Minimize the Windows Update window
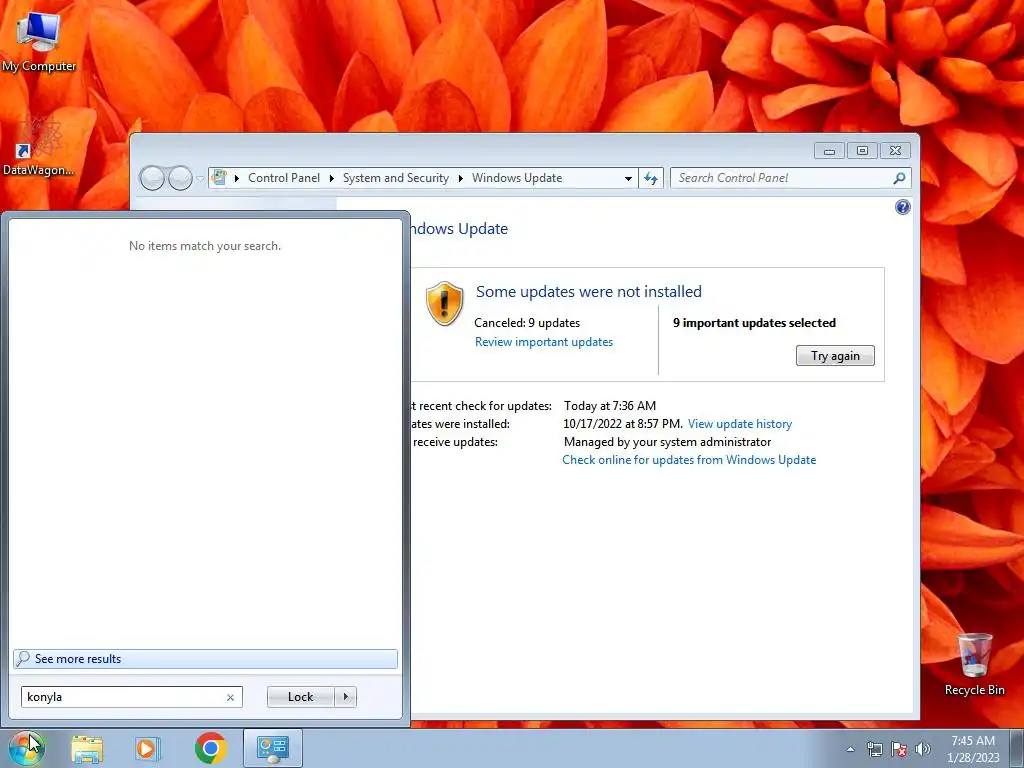 point(829,151)
